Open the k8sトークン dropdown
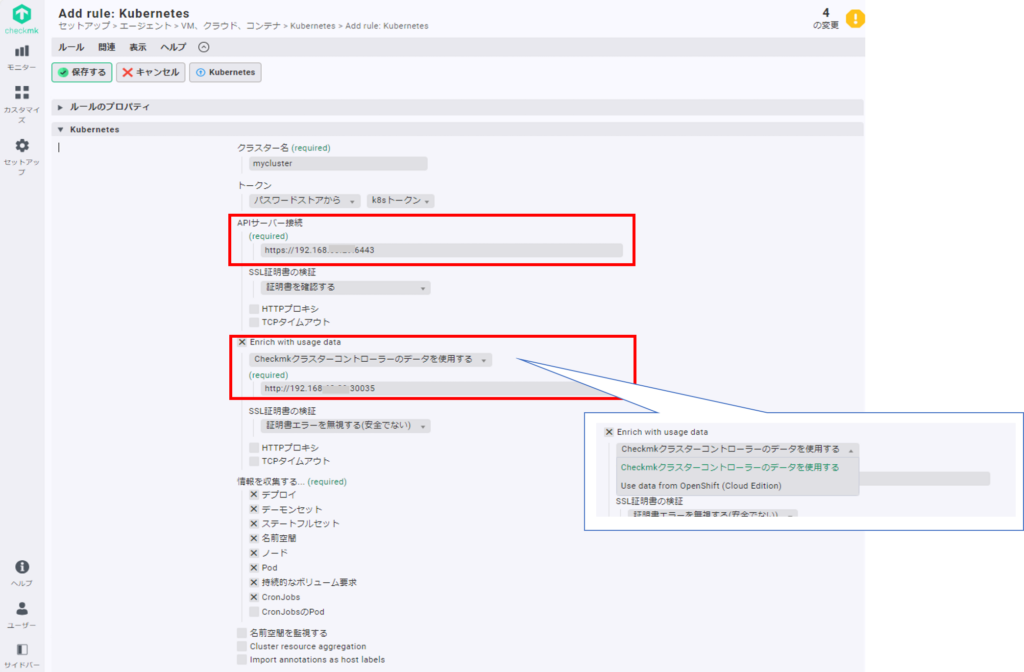Viewport: 1024px width, 672px height. click(400, 201)
